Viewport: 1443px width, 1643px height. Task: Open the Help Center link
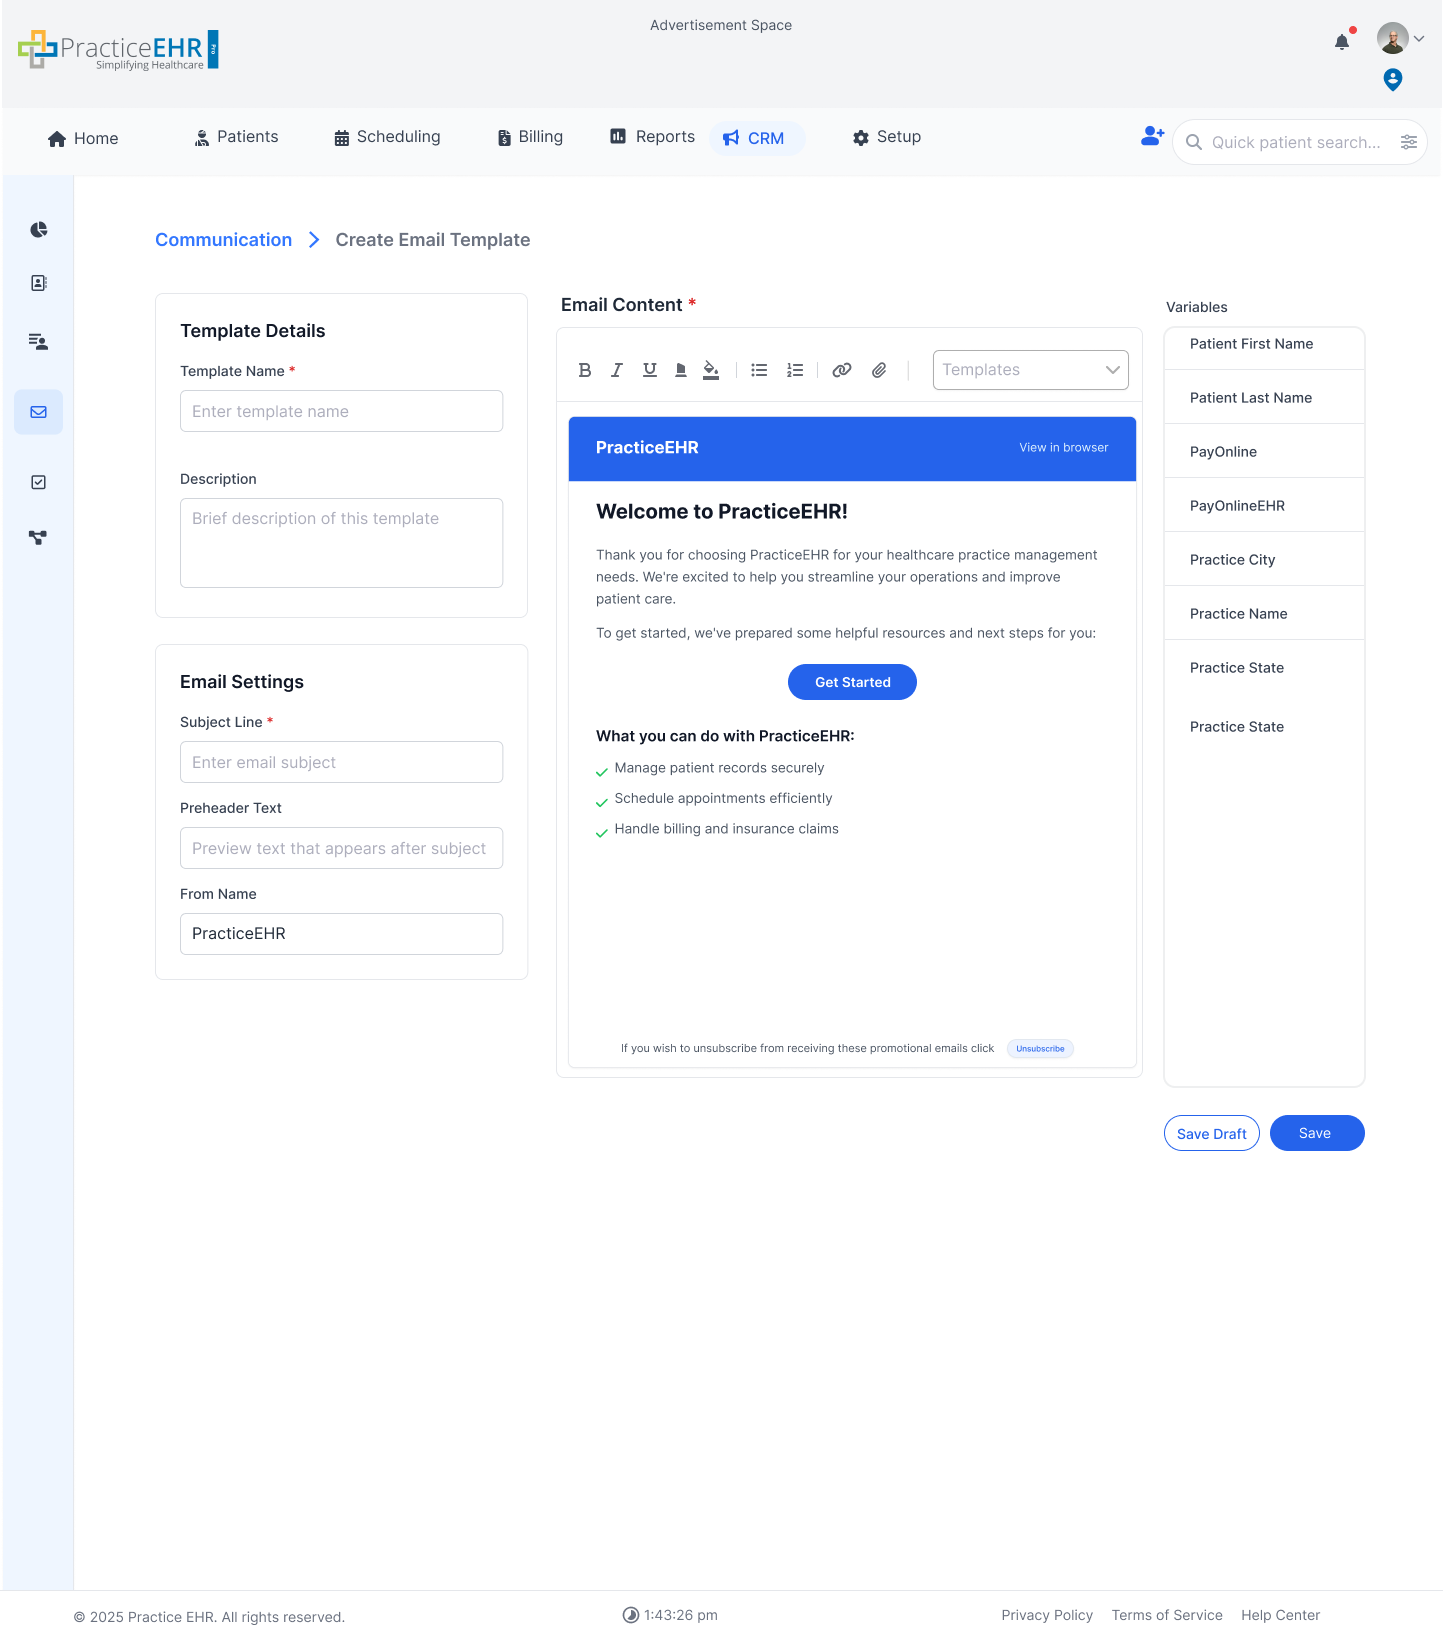pyautogui.click(x=1280, y=1615)
